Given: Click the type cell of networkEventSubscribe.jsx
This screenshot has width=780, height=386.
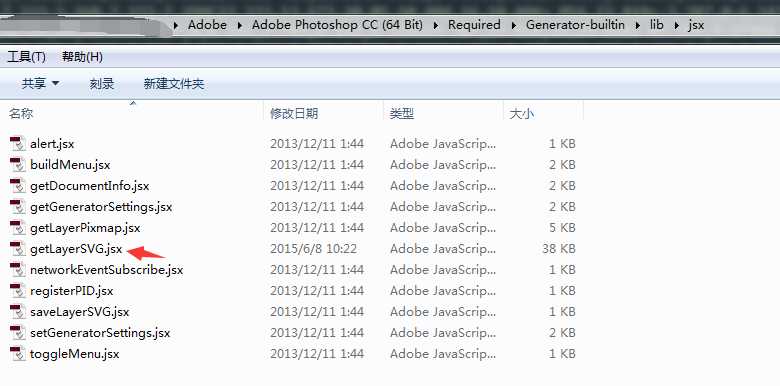Looking at the screenshot, I should pos(443,270).
